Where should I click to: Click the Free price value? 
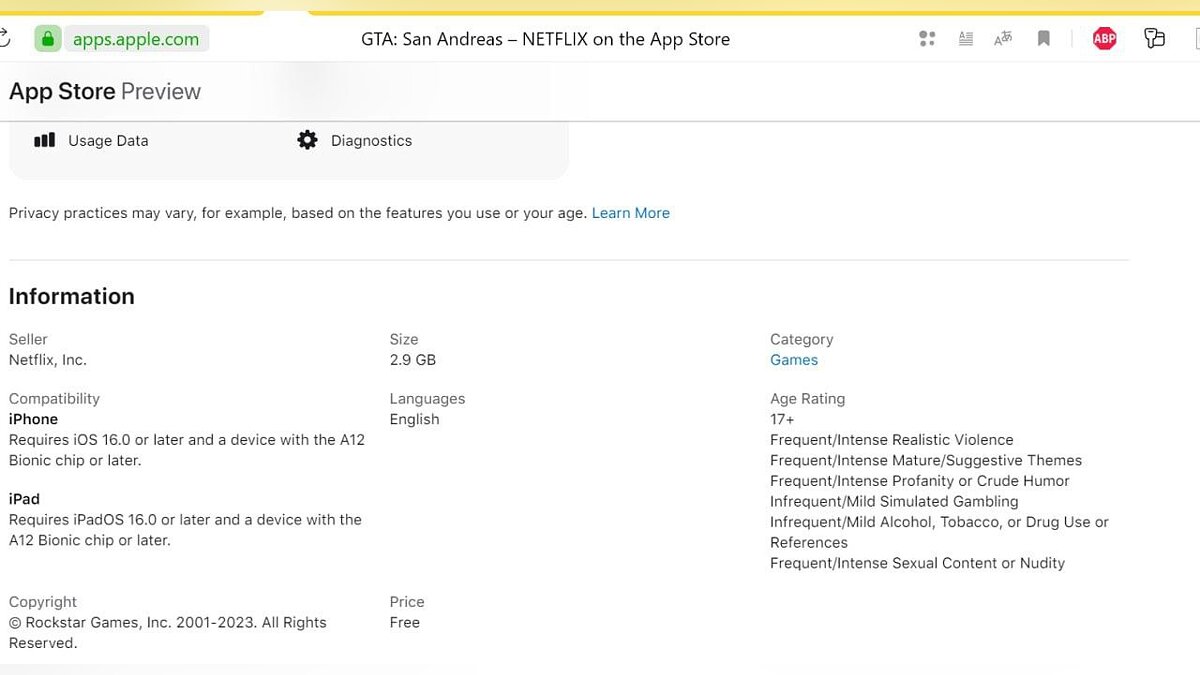click(x=405, y=622)
